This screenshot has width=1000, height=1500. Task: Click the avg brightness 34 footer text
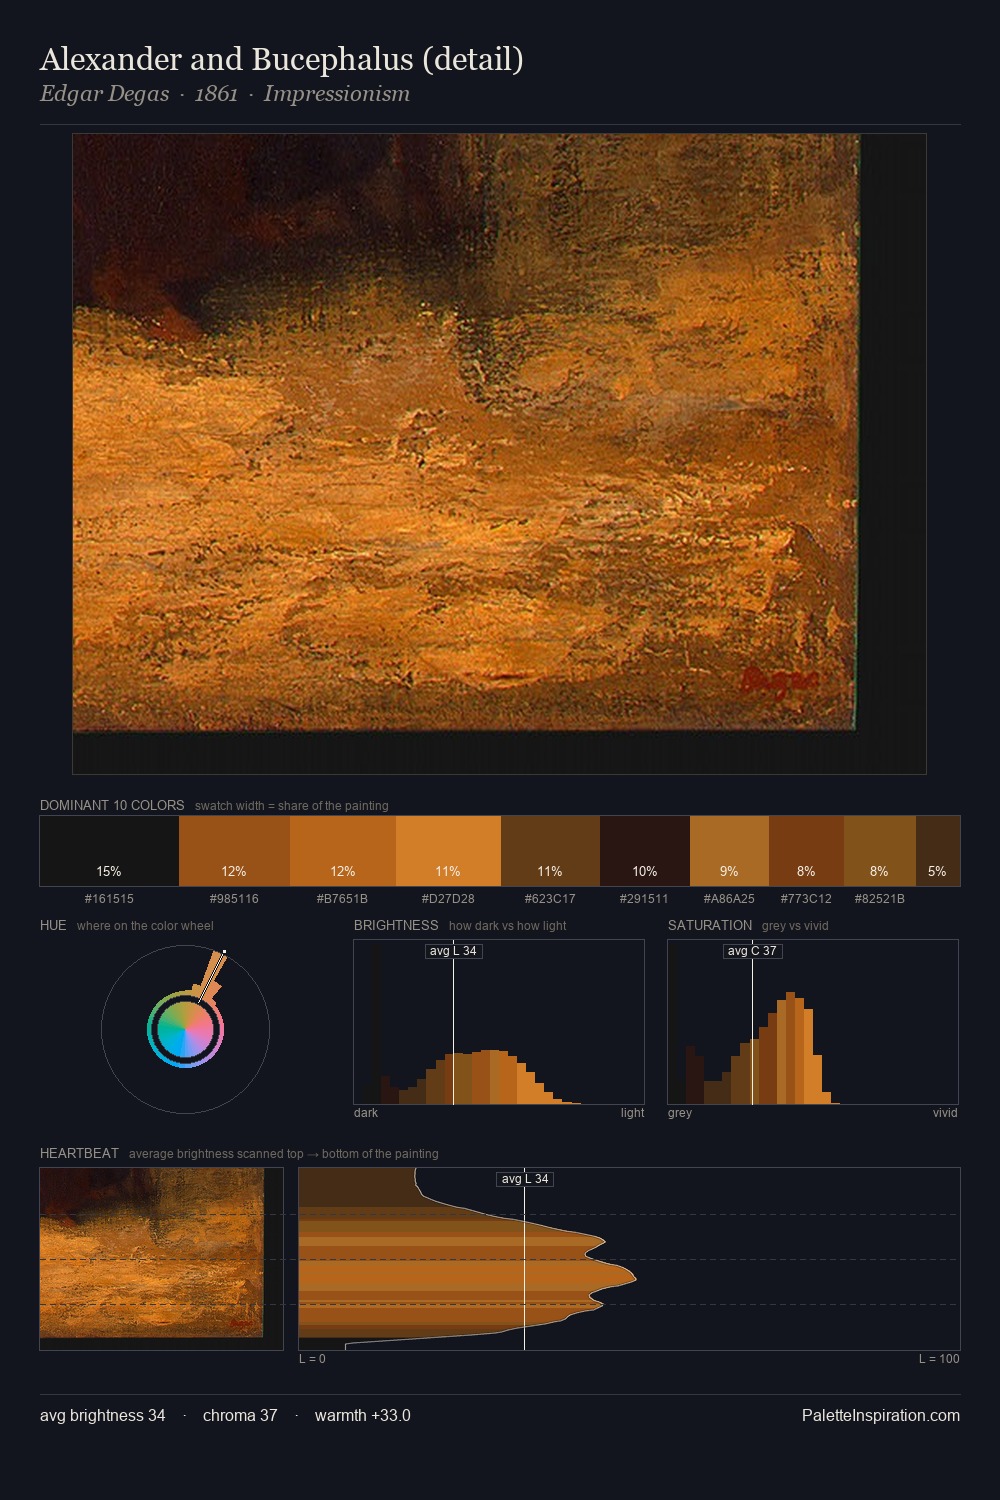point(103,1415)
